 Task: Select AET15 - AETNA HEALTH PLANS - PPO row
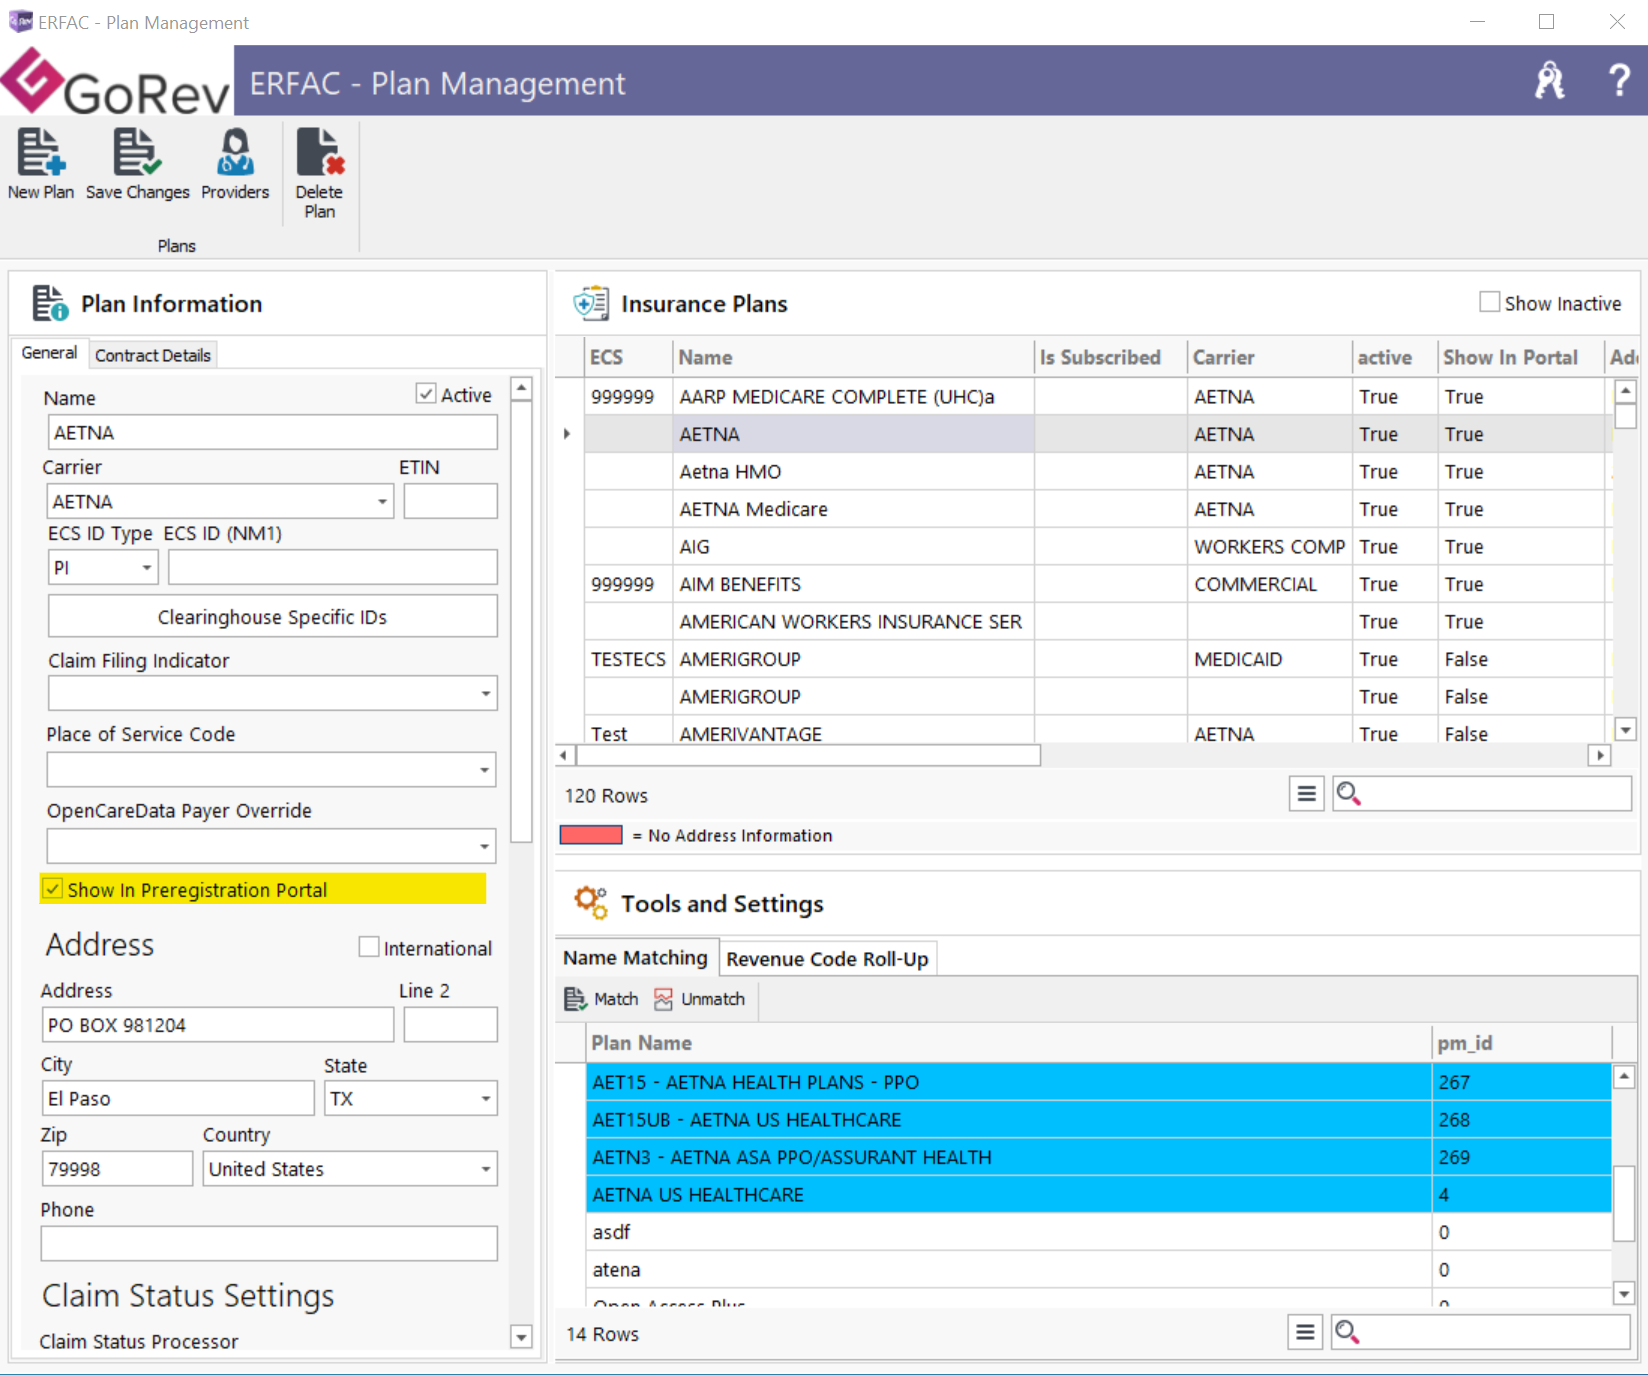[1098, 1082]
